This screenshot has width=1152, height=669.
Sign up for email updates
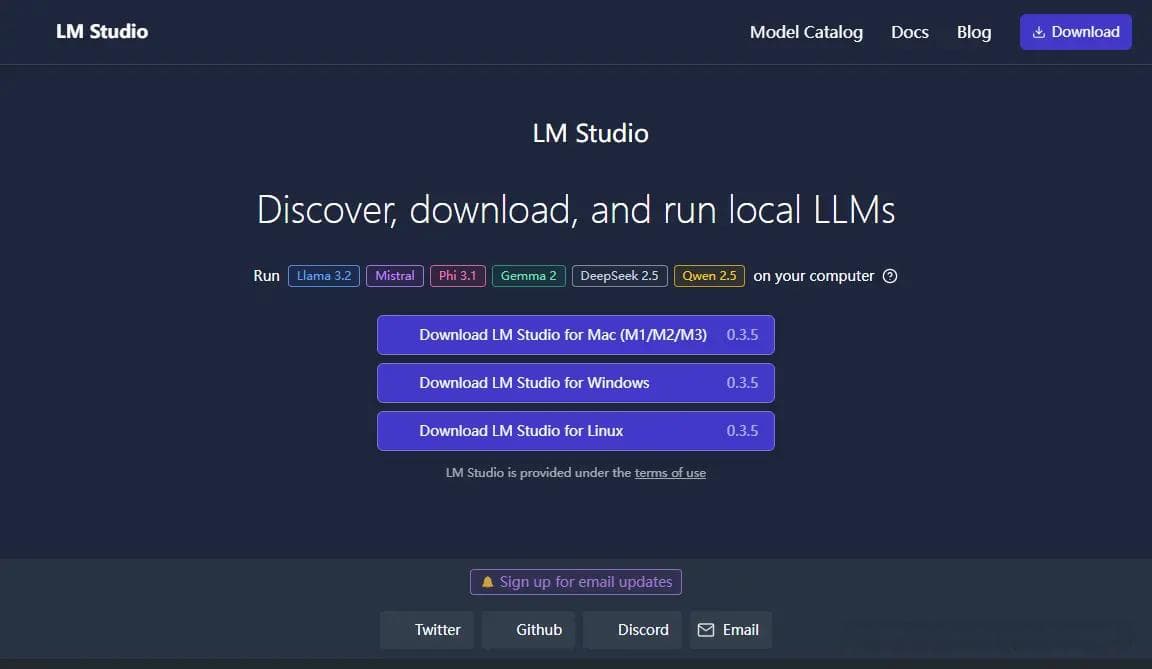576,582
